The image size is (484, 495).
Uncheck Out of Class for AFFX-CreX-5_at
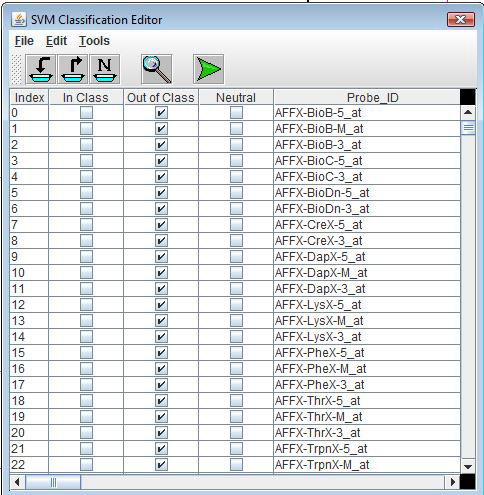tap(161, 225)
